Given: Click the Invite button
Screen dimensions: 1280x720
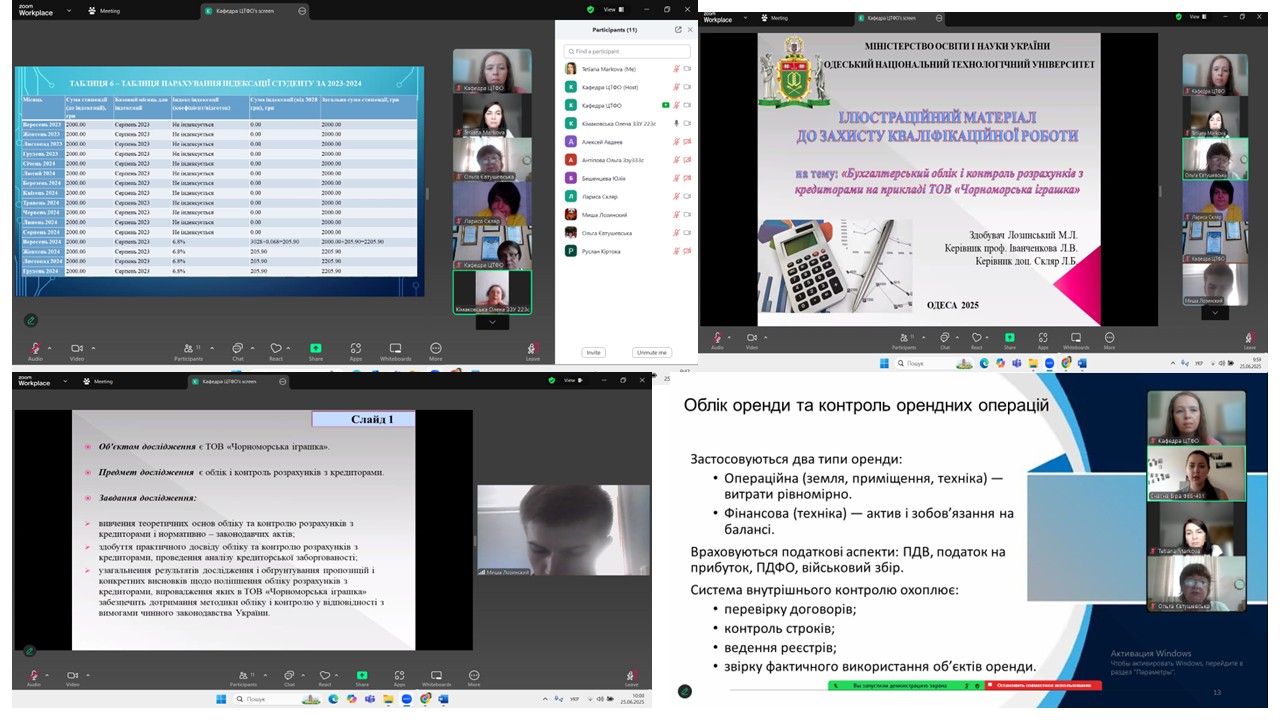Looking at the screenshot, I should (594, 352).
